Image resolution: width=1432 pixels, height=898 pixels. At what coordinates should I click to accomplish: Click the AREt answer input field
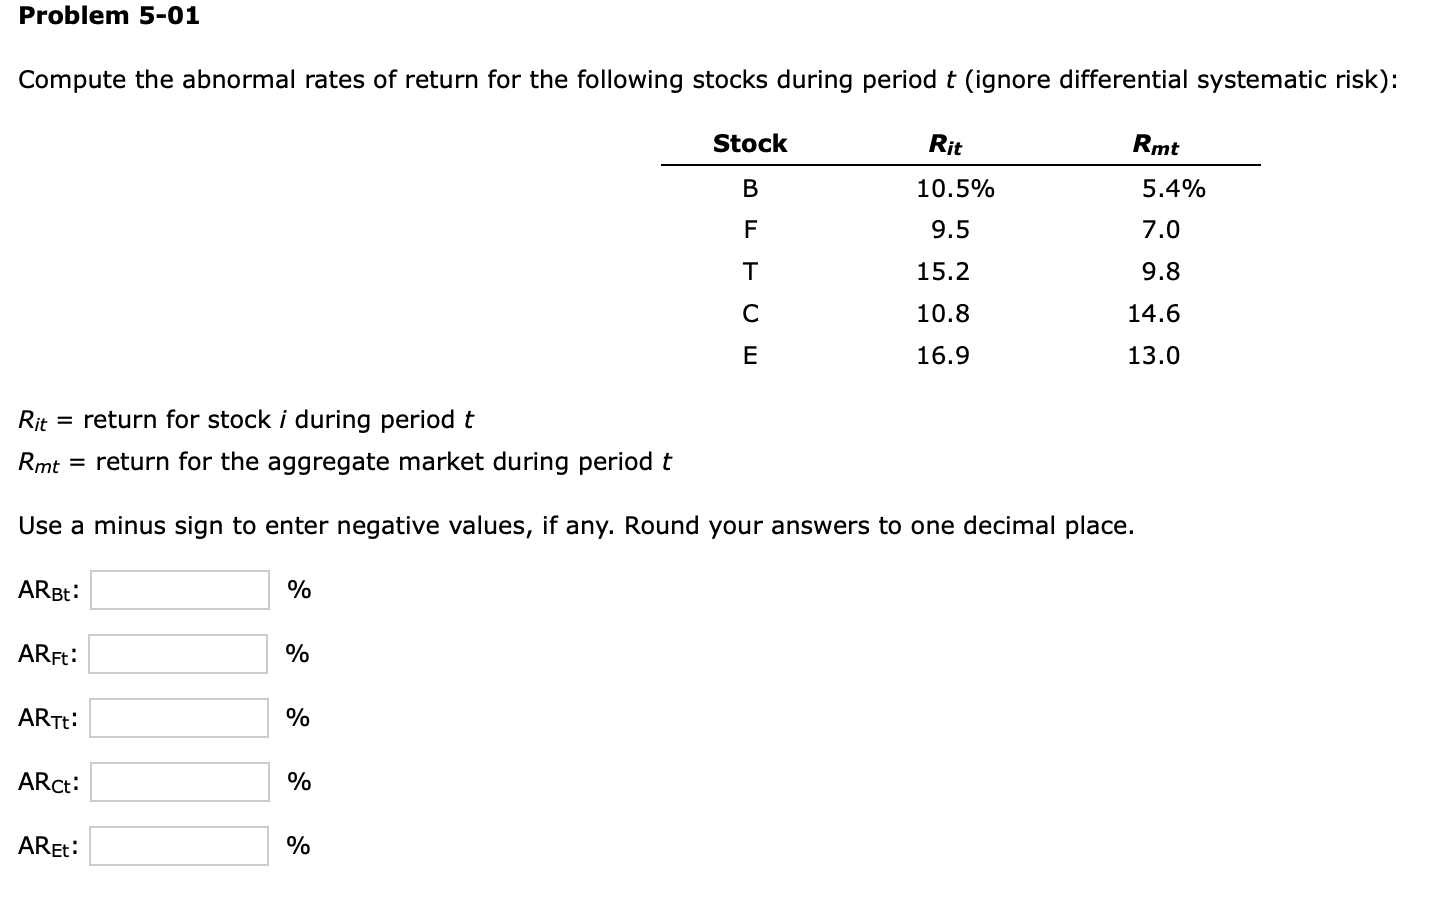click(178, 846)
